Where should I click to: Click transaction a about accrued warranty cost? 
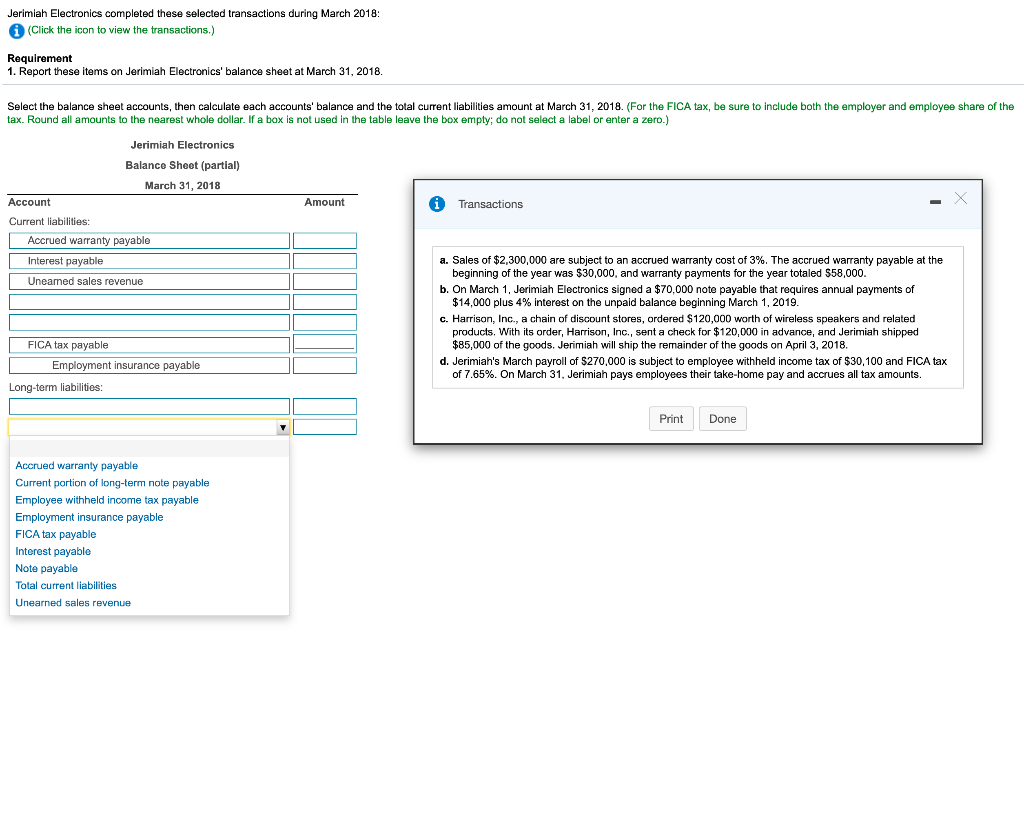(x=692, y=266)
